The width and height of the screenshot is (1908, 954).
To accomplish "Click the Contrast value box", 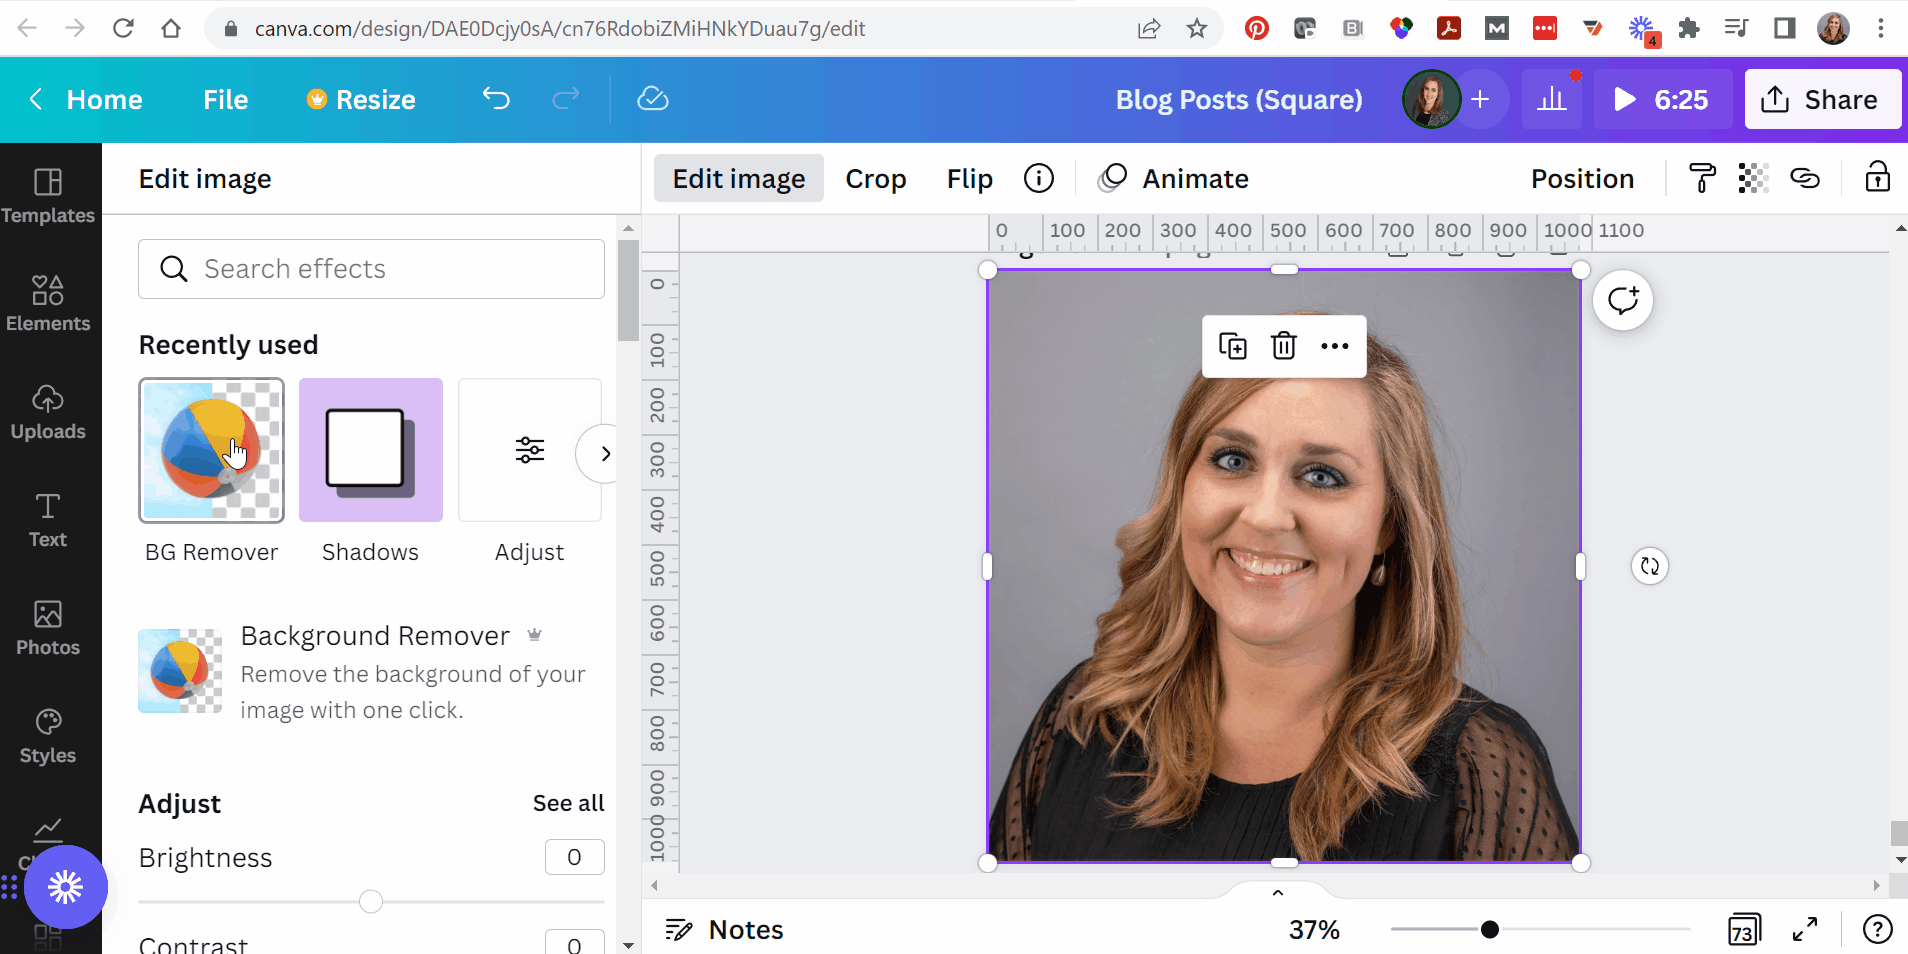I will click(575, 943).
